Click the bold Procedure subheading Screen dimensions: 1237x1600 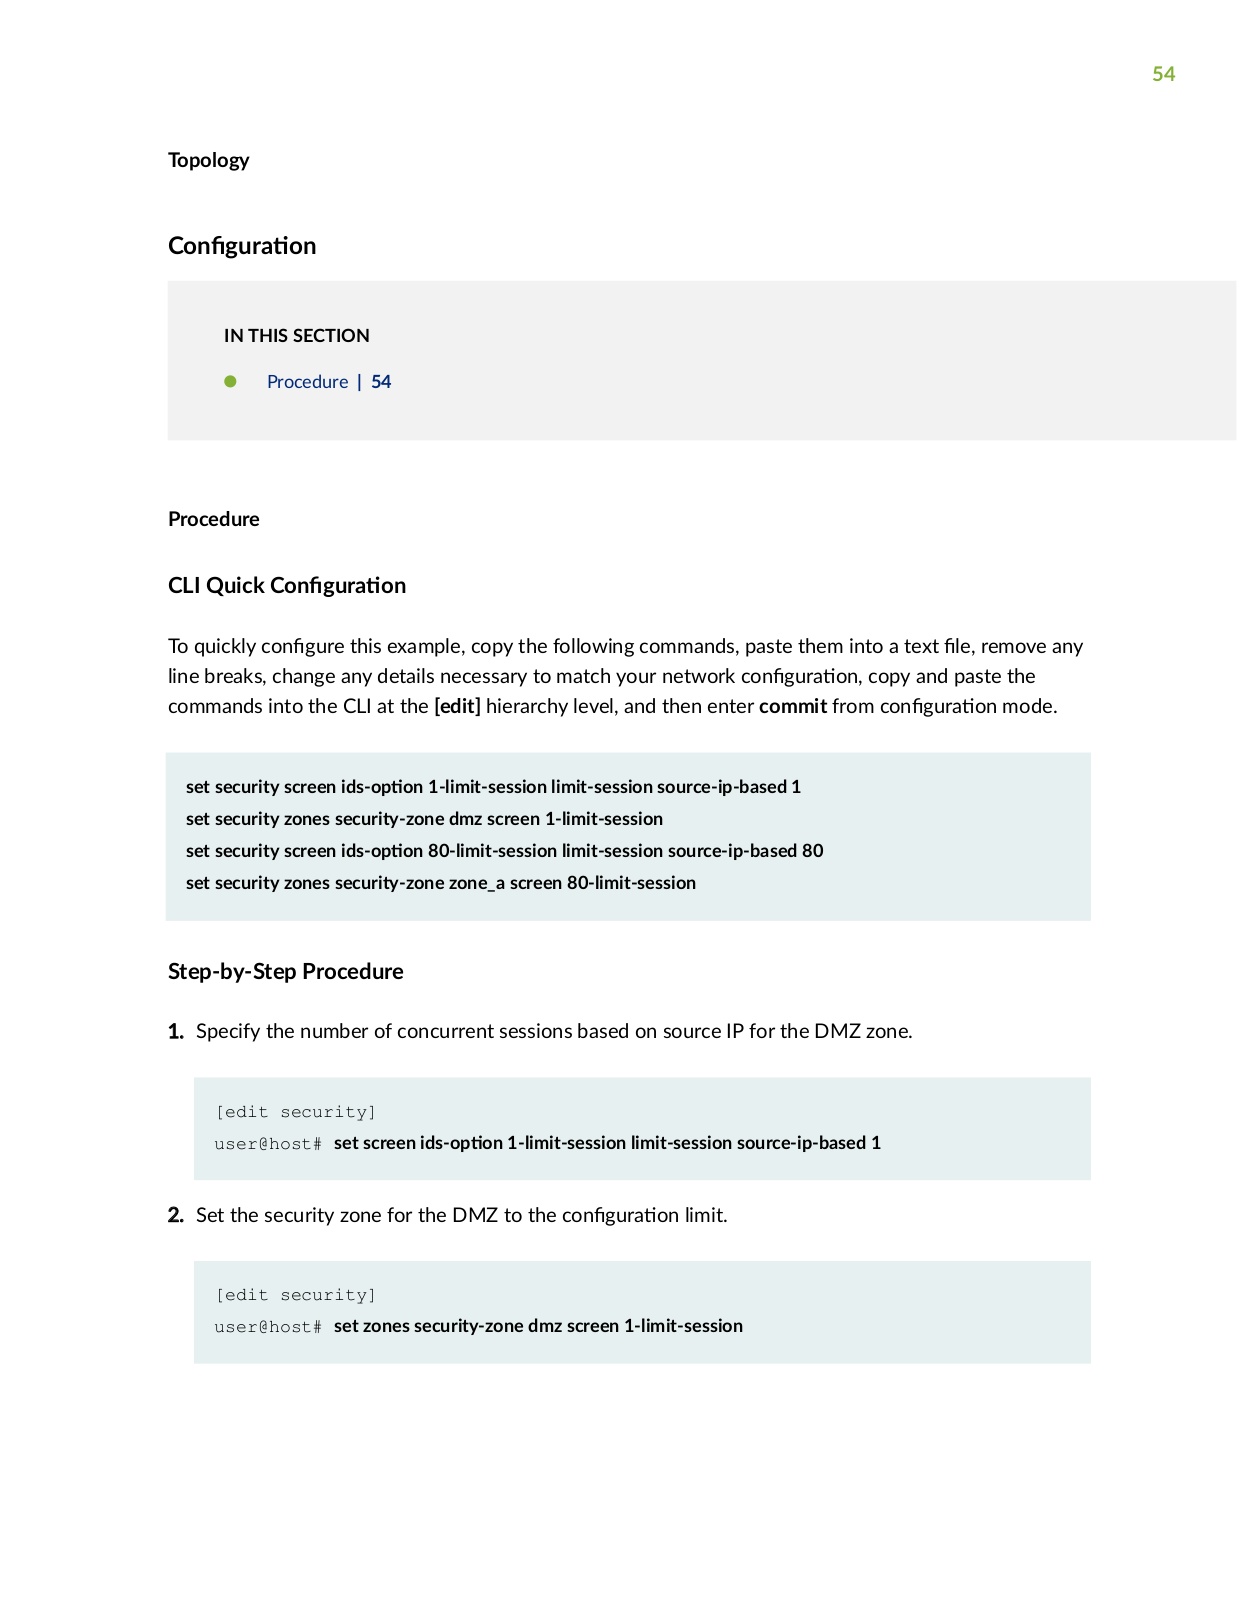(213, 519)
